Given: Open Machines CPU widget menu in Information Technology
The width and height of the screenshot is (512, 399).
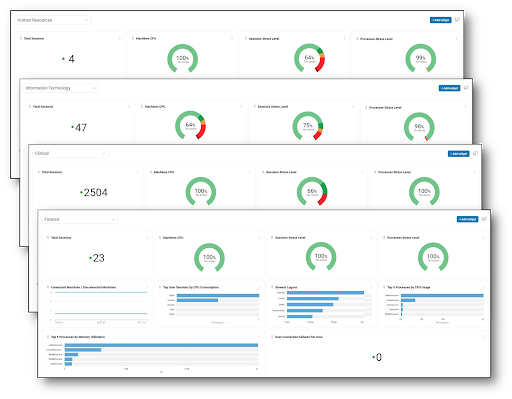Looking at the screenshot, I should coord(241,107).
